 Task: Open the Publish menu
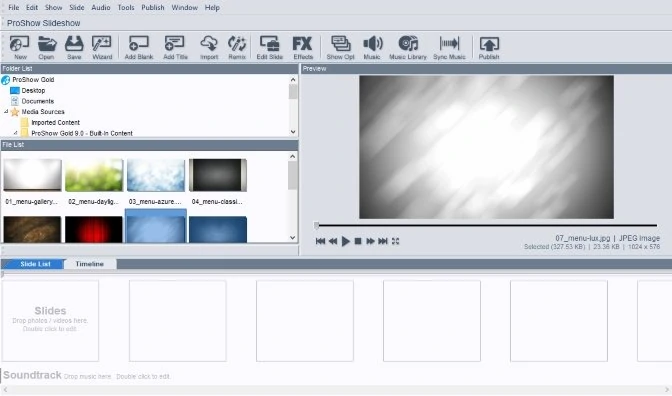coord(153,7)
